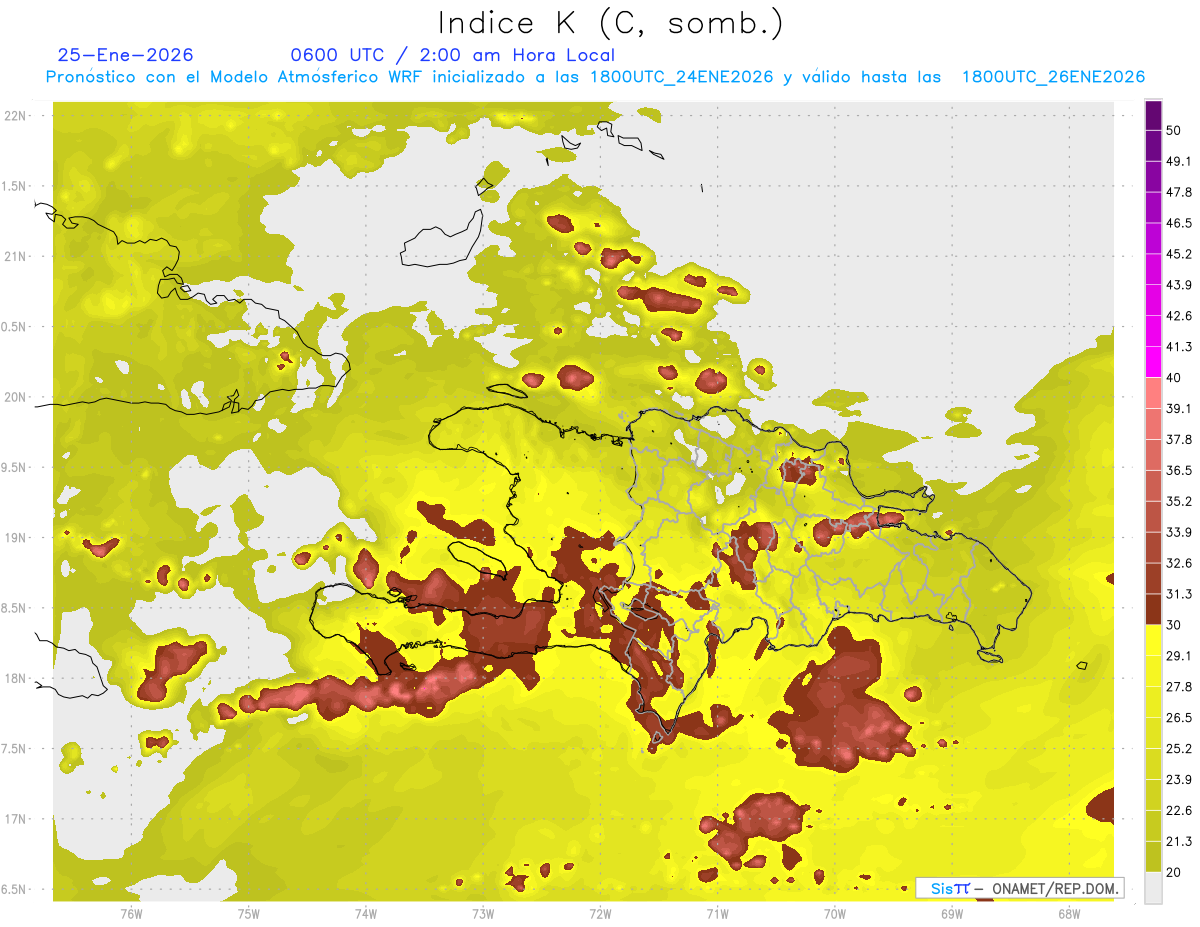Click '0600 UTC / 2:00 am Hora Local'
The width and height of the screenshot is (1200, 927).
pos(452,55)
